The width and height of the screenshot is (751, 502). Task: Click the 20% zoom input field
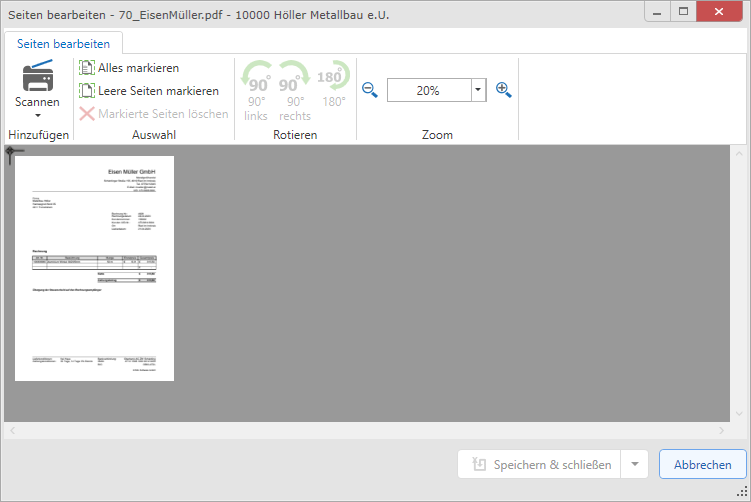[x=428, y=90]
